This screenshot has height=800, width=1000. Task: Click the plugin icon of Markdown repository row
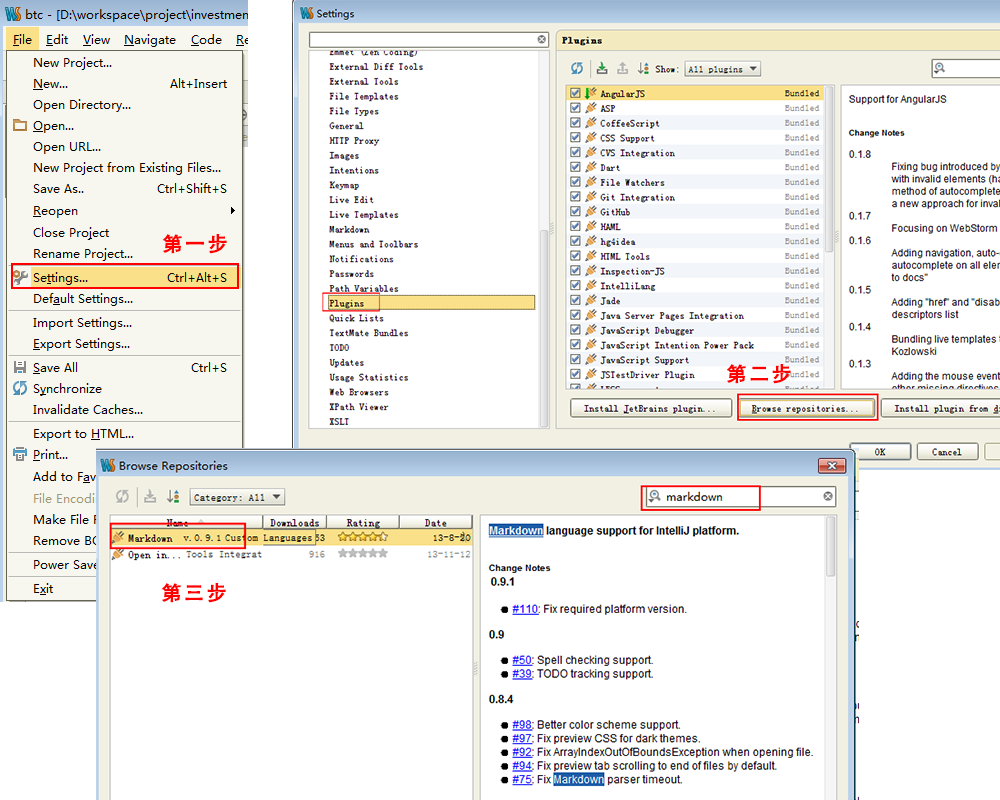tap(119, 538)
